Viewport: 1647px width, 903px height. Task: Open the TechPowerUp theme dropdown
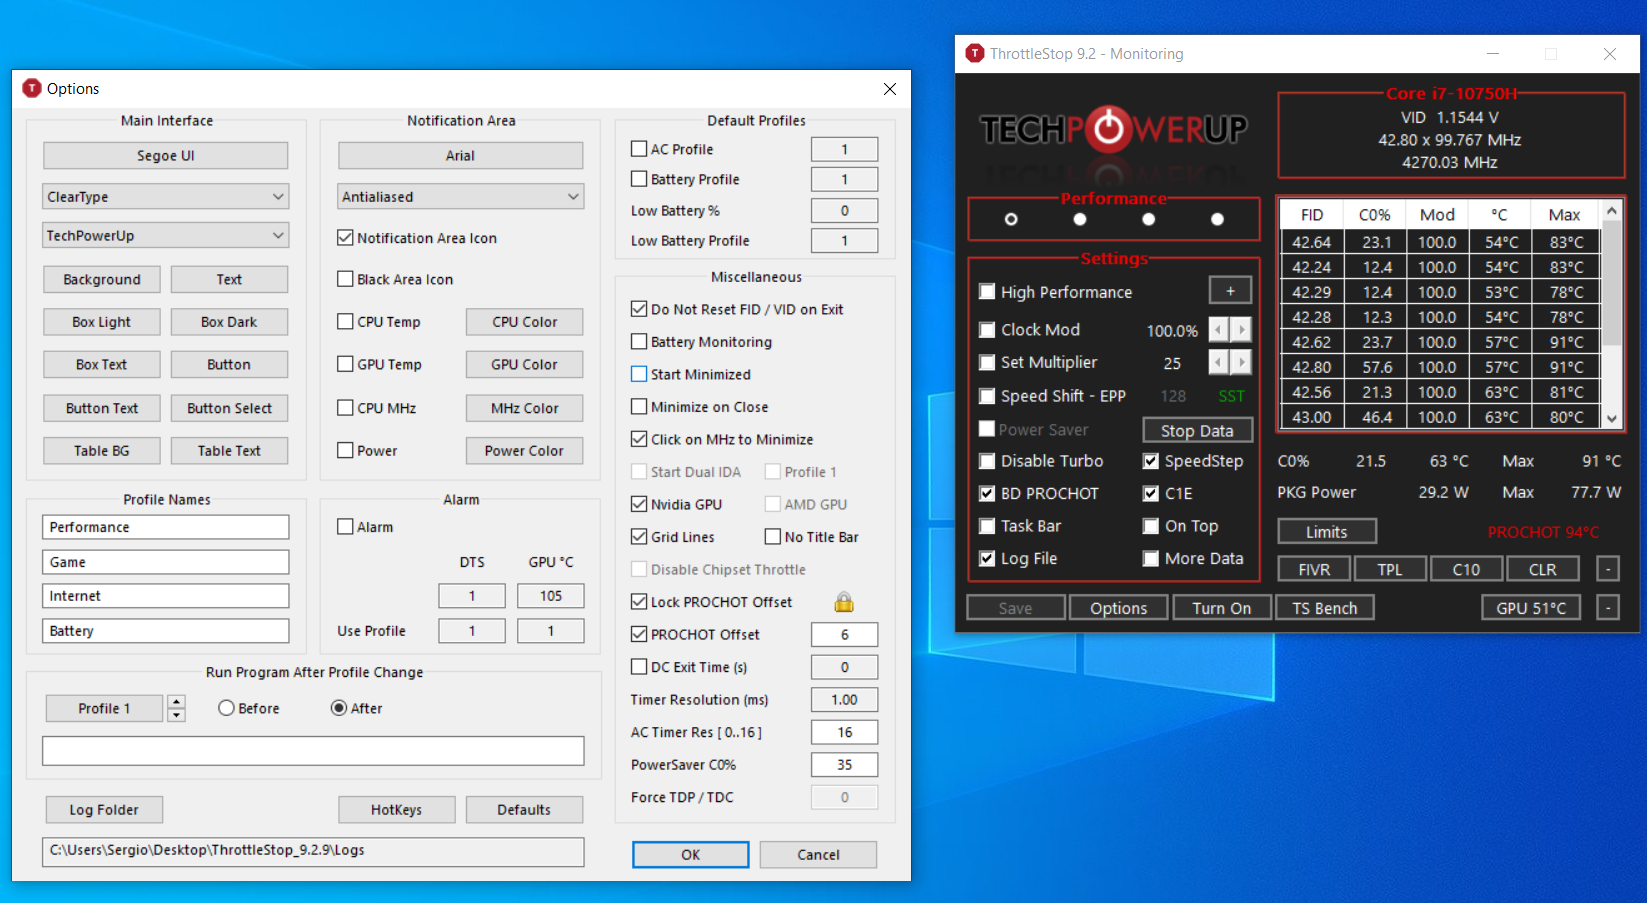(x=166, y=236)
